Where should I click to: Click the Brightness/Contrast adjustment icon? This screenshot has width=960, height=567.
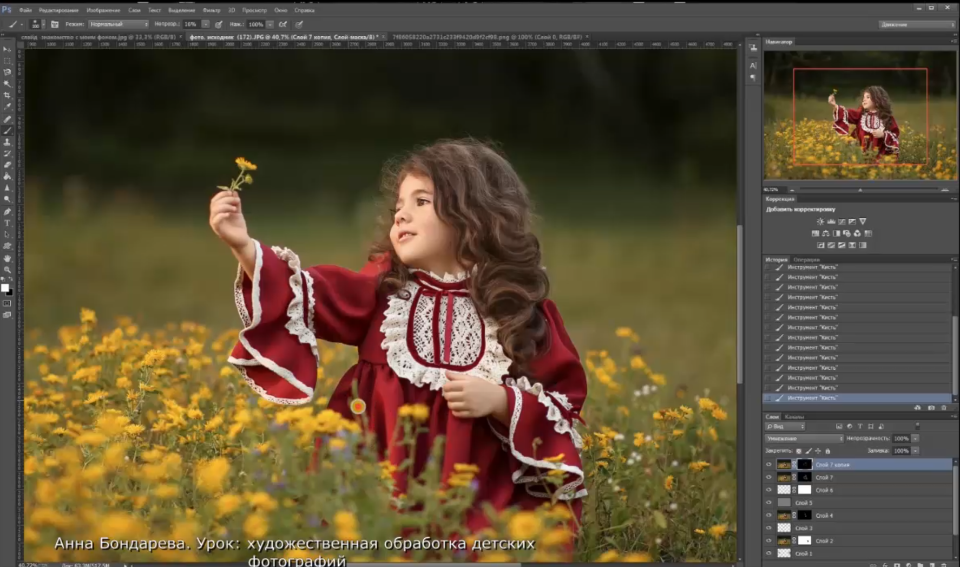(x=820, y=221)
